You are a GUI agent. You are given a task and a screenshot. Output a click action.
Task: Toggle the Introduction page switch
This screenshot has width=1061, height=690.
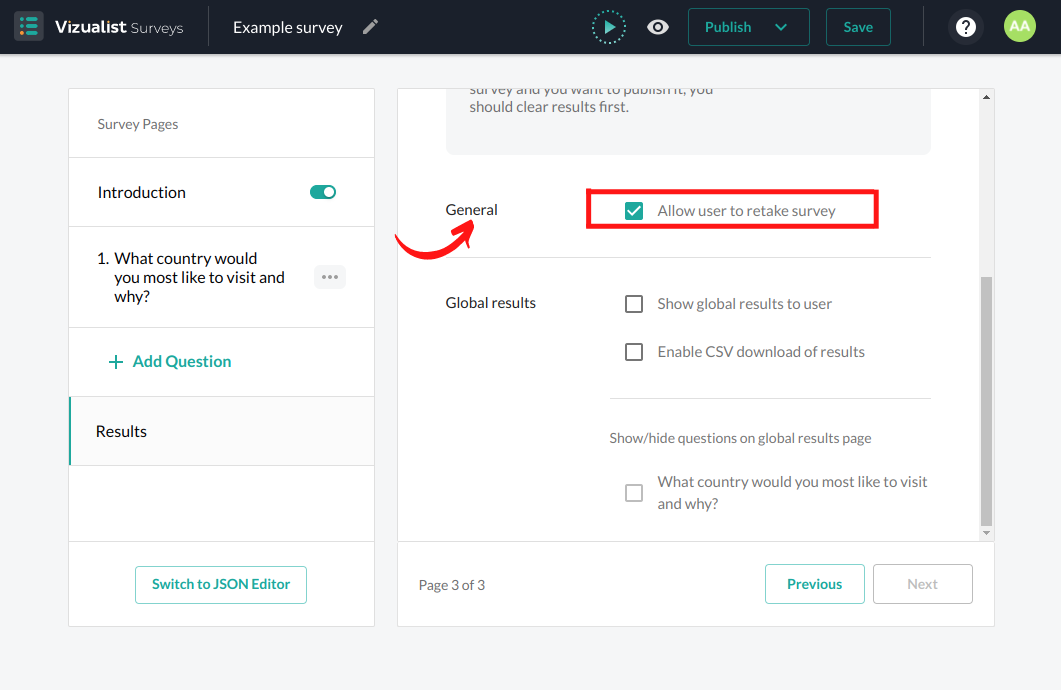click(323, 192)
